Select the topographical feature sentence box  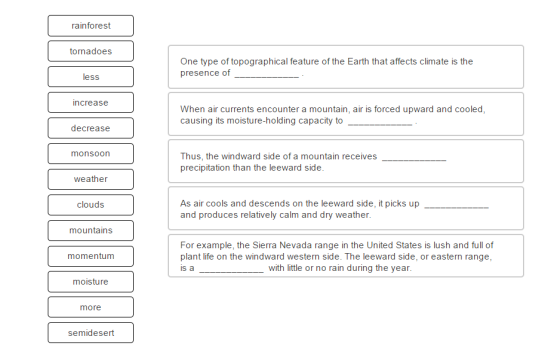point(346,67)
